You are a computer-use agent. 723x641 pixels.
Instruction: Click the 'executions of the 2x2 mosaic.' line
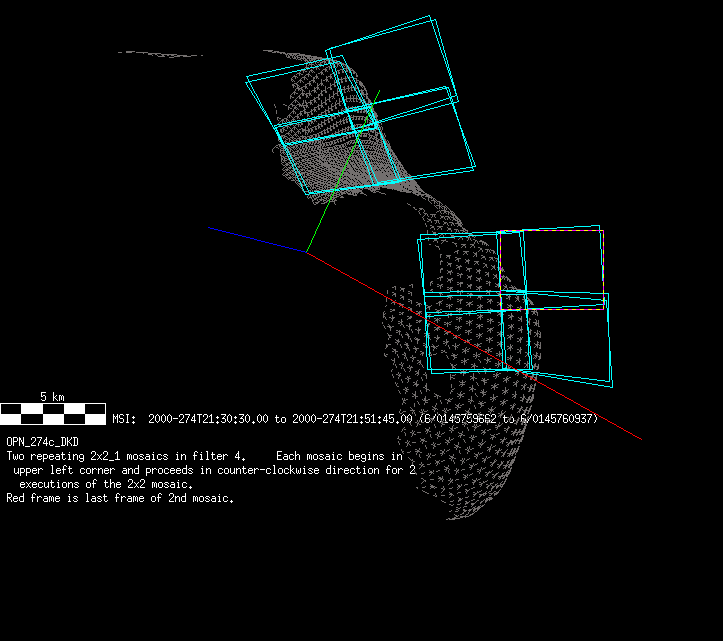106,484
